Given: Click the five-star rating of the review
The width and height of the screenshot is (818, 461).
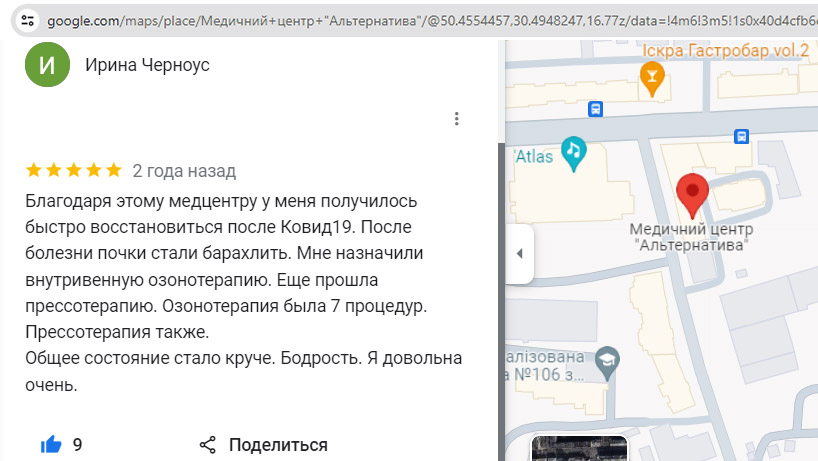Looking at the screenshot, I should pyautogui.click(x=73, y=170).
